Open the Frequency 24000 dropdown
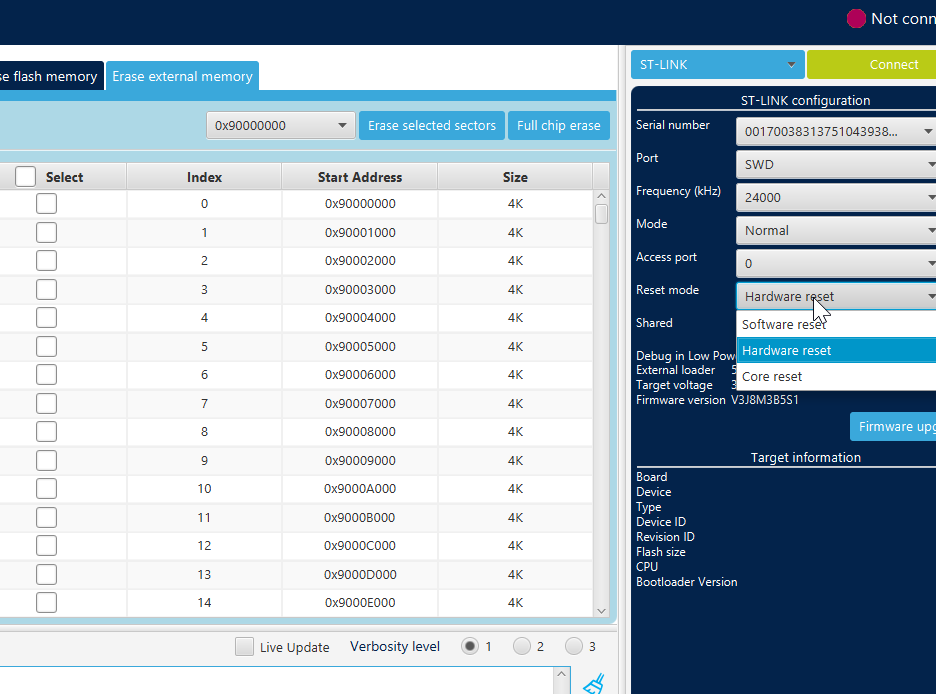Image resolution: width=936 pixels, height=694 pixels. tap(836, 198)
